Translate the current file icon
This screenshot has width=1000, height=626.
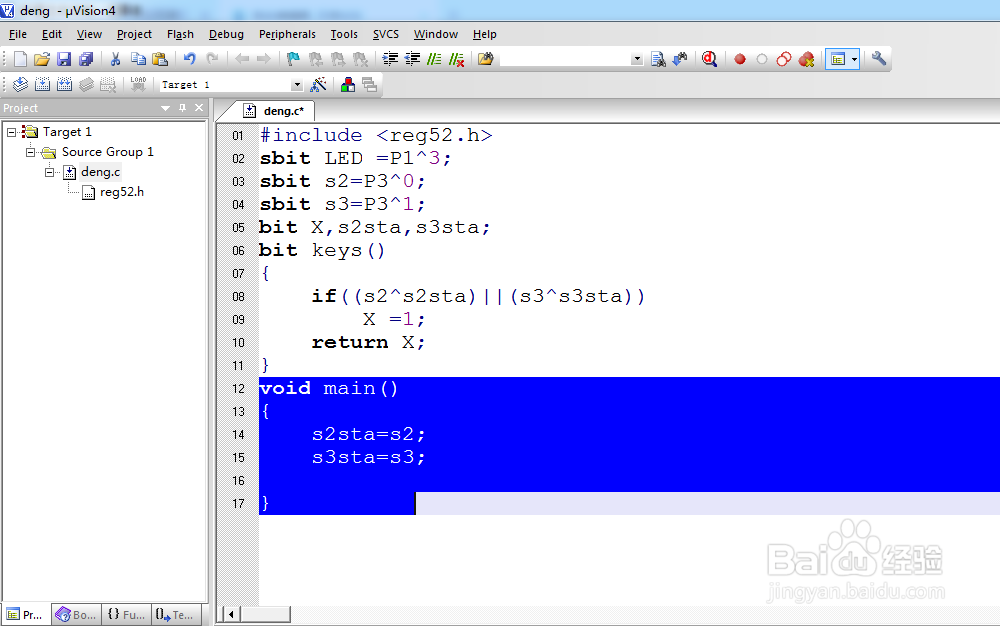coord(20,84)
